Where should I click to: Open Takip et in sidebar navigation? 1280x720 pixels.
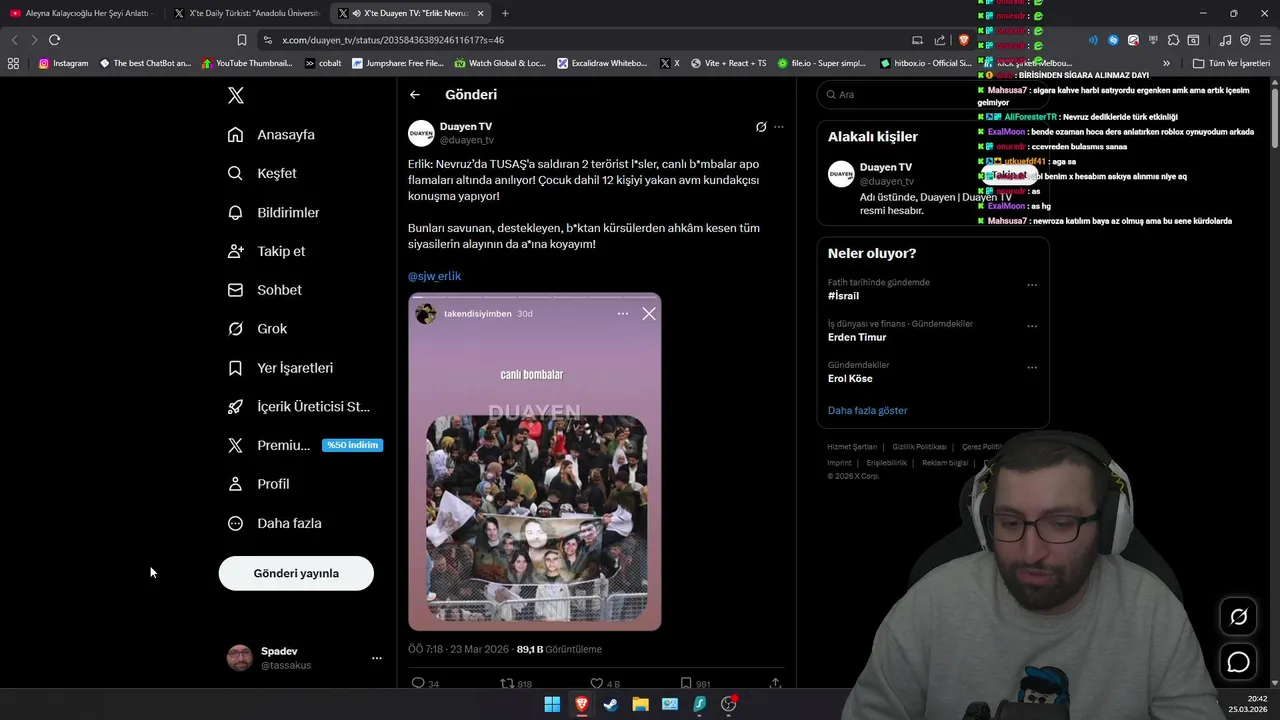[x=267, y=251]
